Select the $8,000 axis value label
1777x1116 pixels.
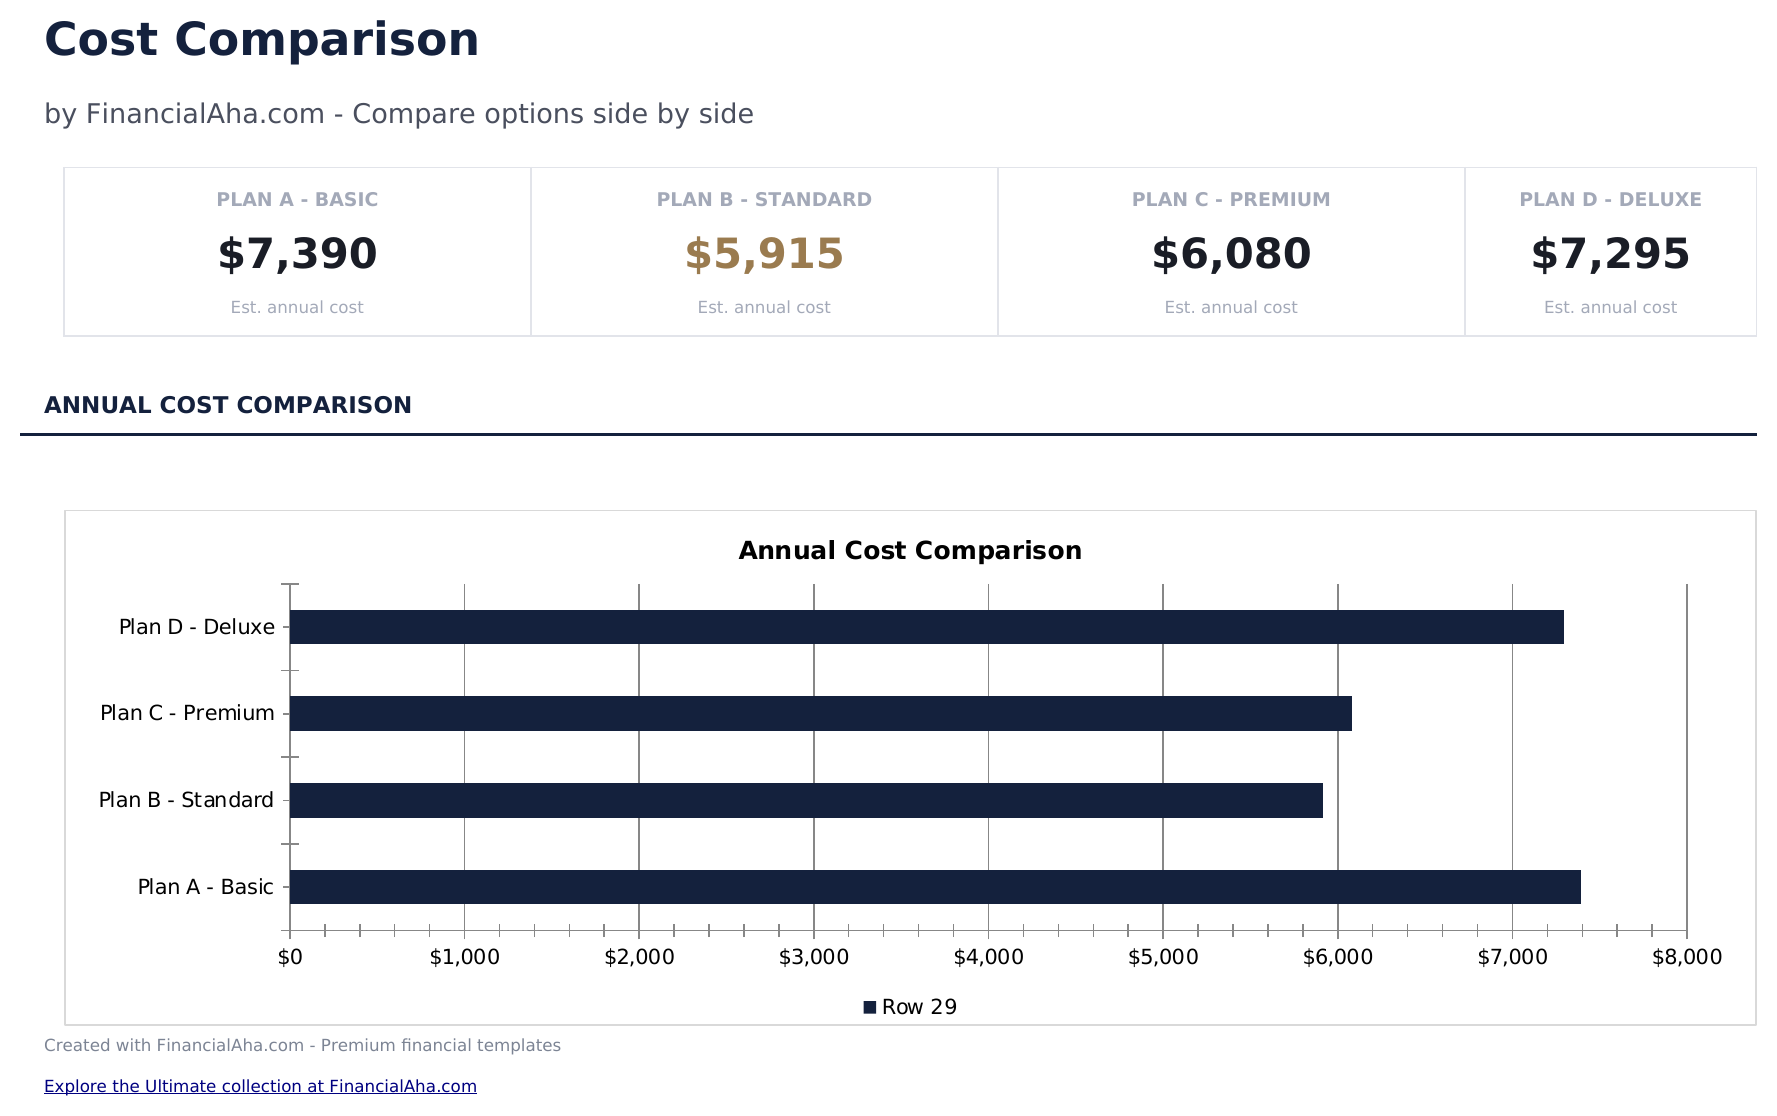point(1687,956)
